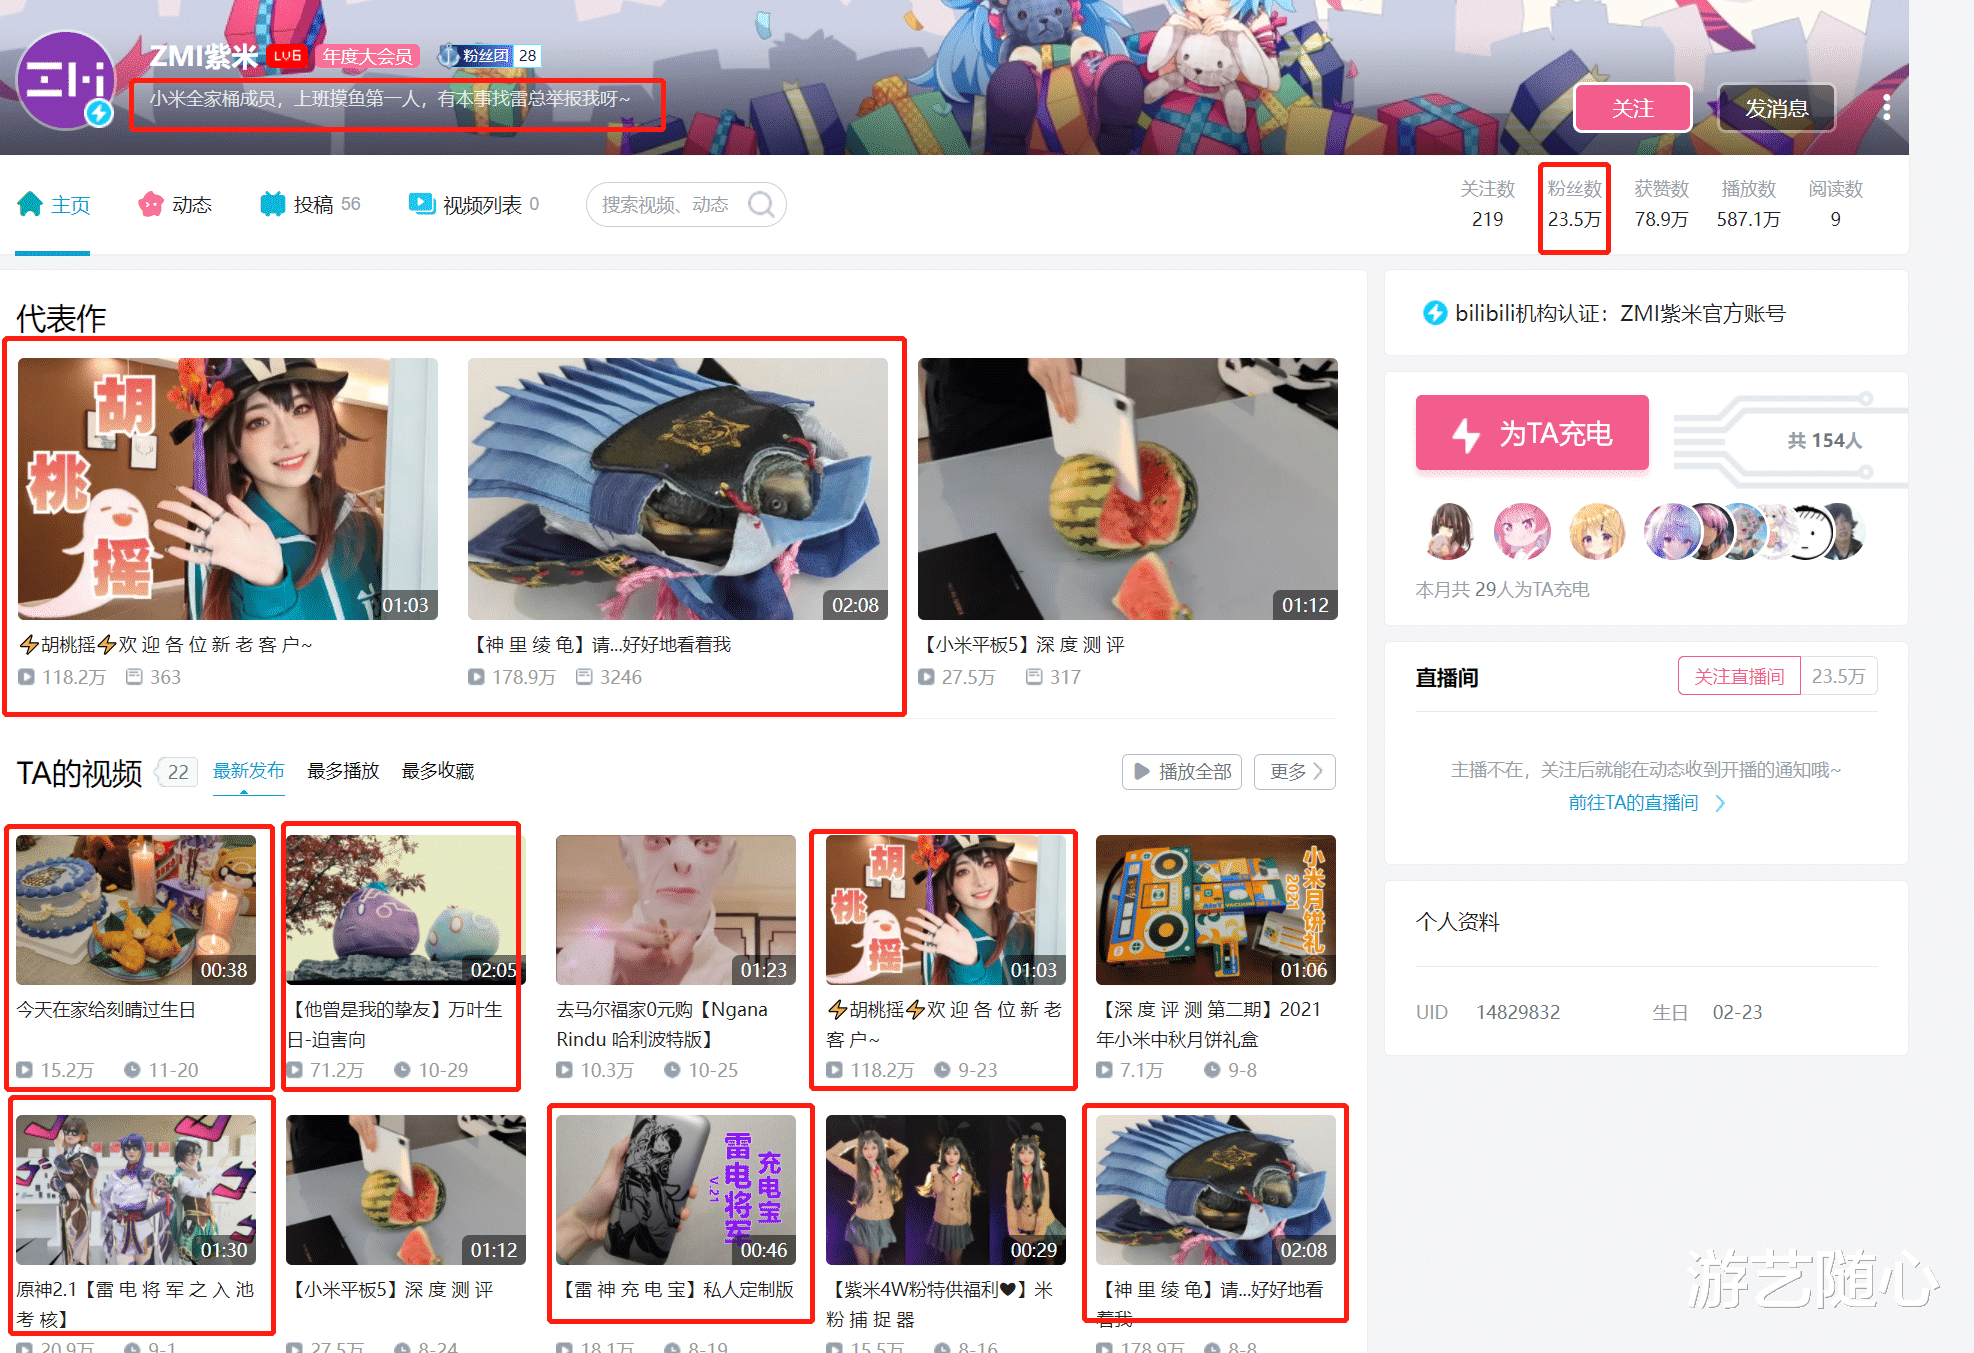Click the 发消息 message button
This screenshot has width=1974, height=1353.
coord(1776,108)
